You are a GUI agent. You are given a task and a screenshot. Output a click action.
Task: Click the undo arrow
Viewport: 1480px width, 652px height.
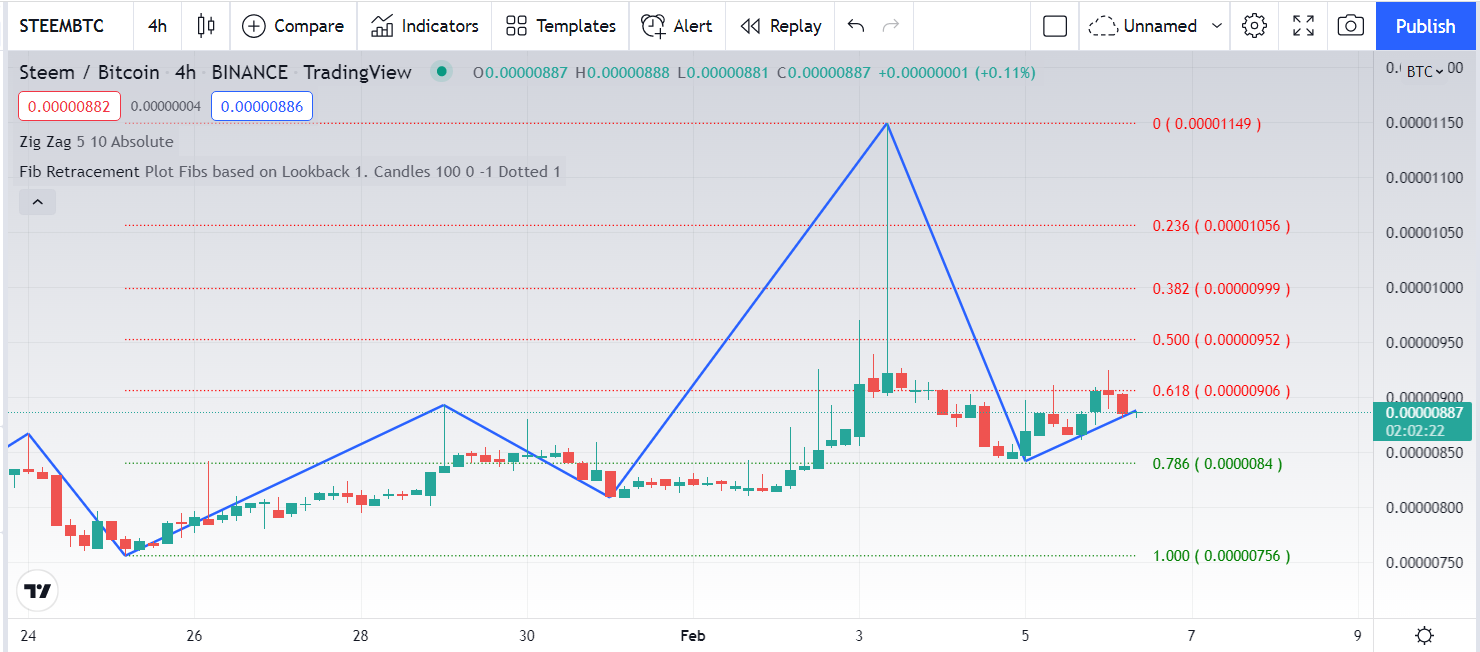click(x=855, y=26)
